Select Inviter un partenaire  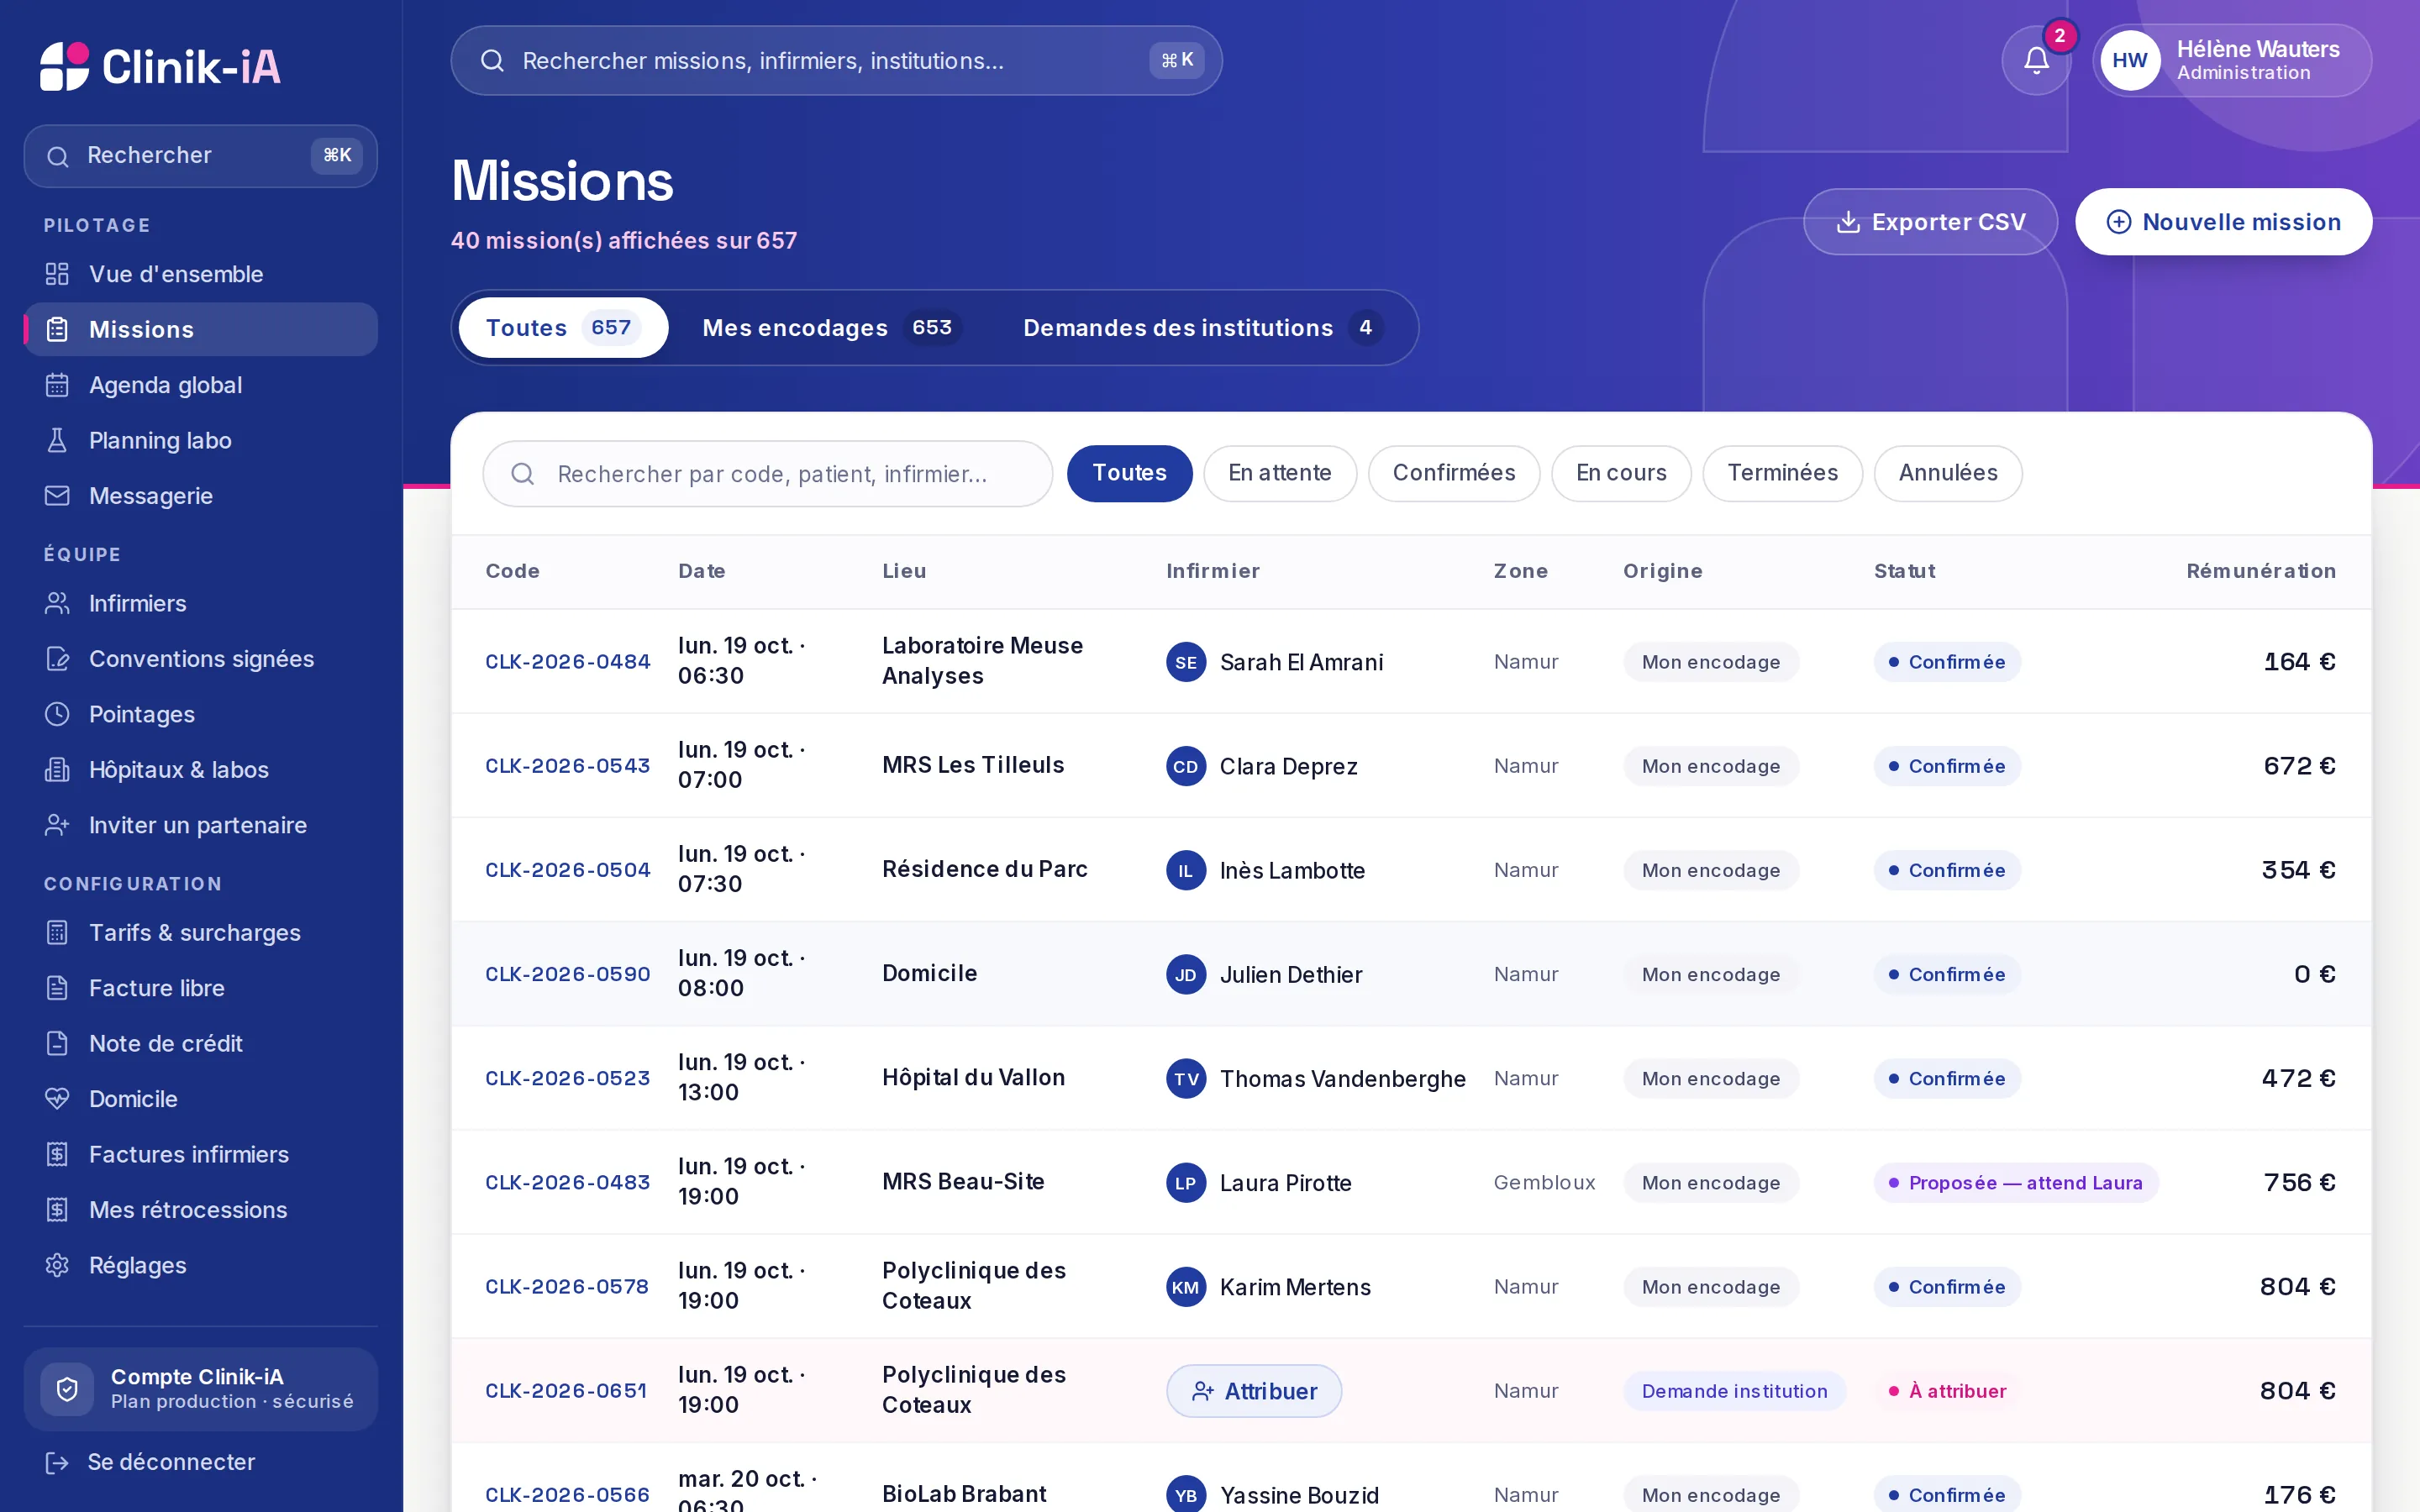click(x=200, y=825)
